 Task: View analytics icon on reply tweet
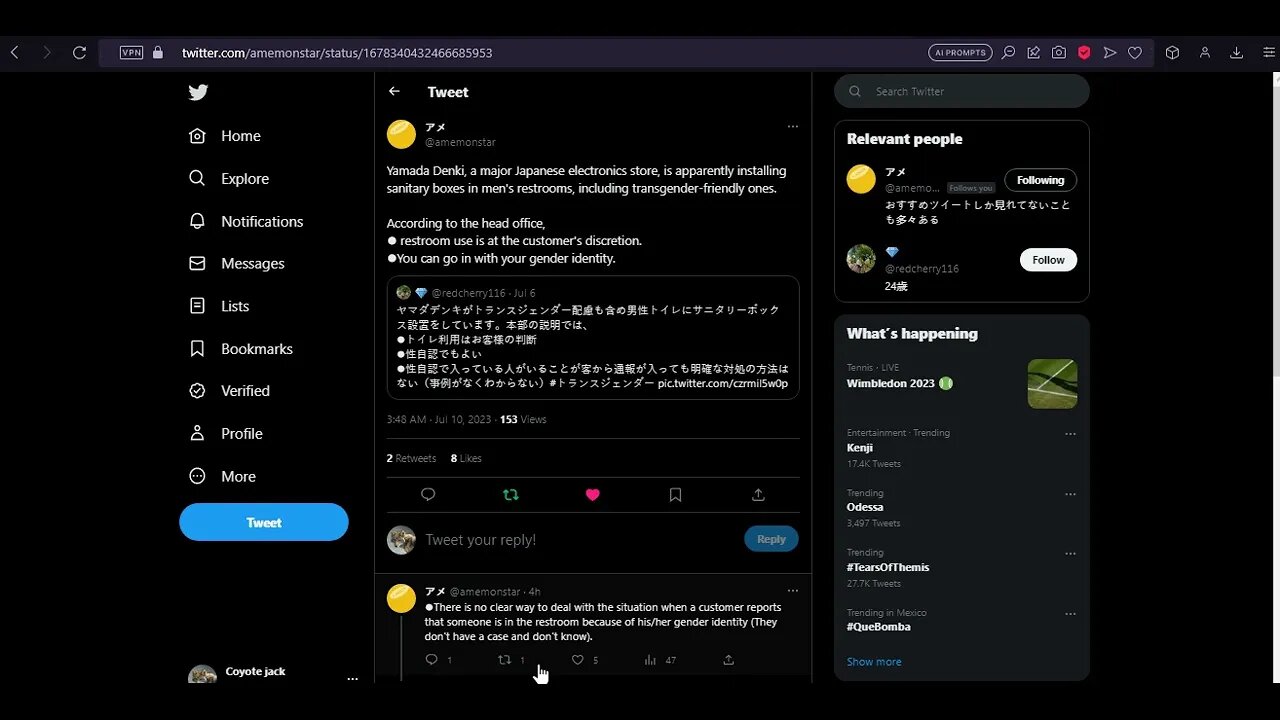tap(650, 660)
